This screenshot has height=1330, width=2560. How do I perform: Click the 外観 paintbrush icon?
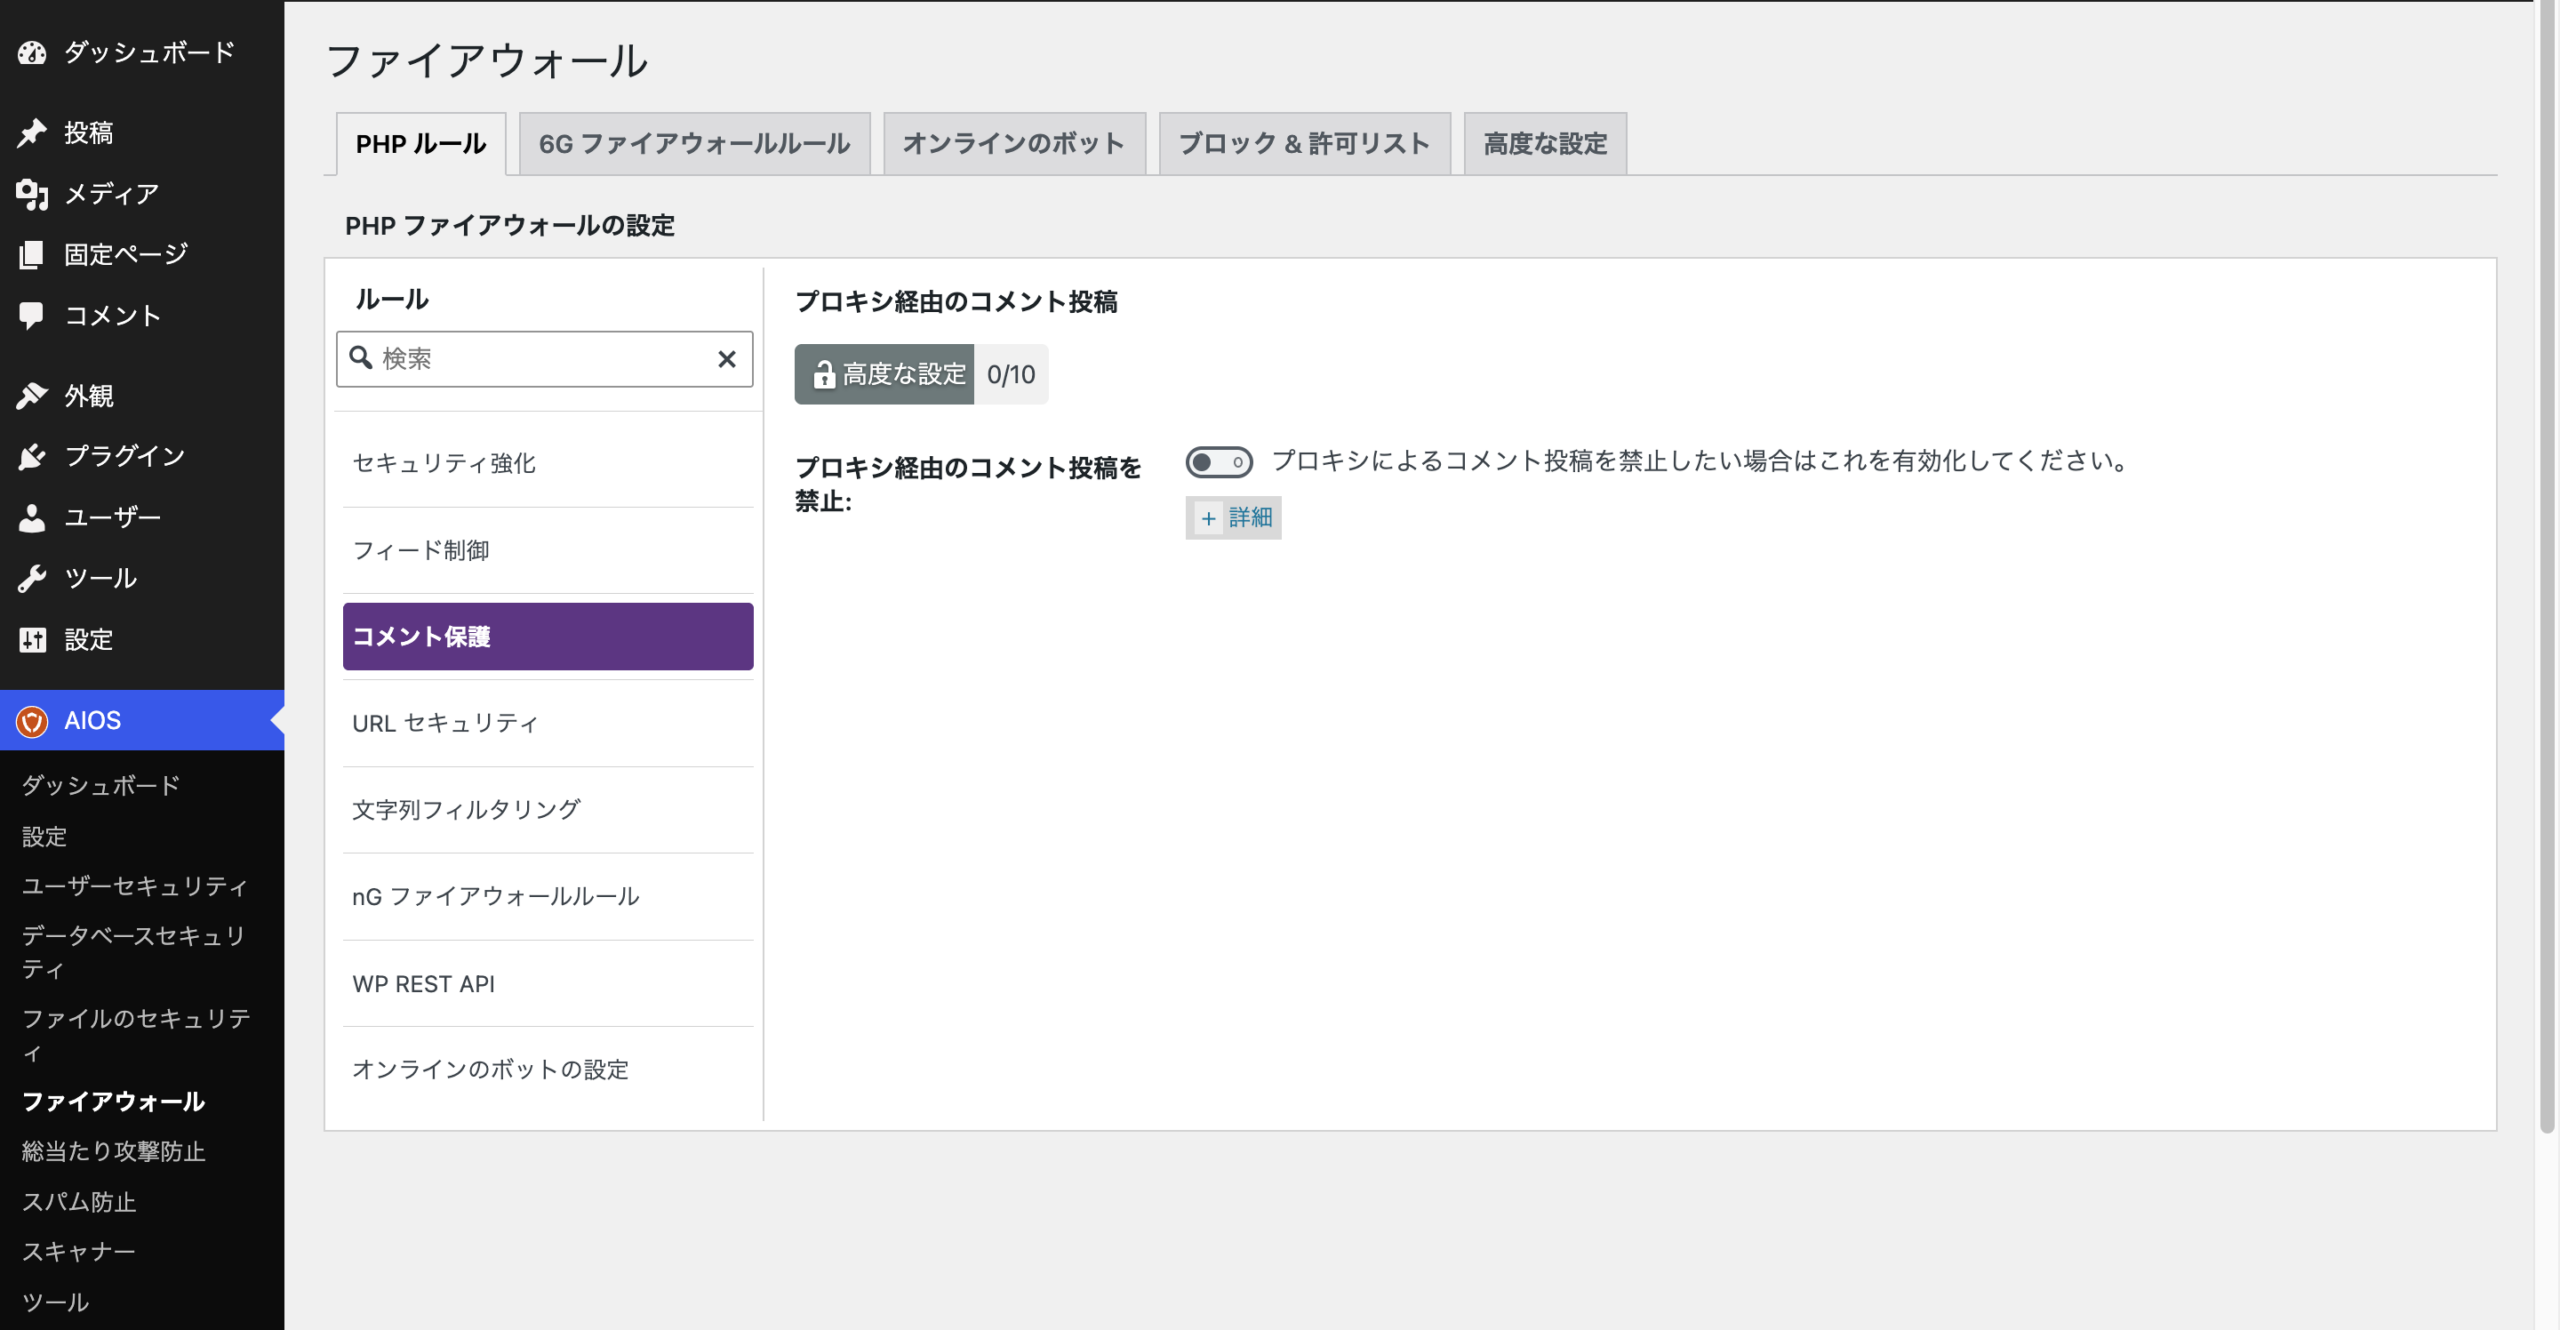(x=32, y=396)
